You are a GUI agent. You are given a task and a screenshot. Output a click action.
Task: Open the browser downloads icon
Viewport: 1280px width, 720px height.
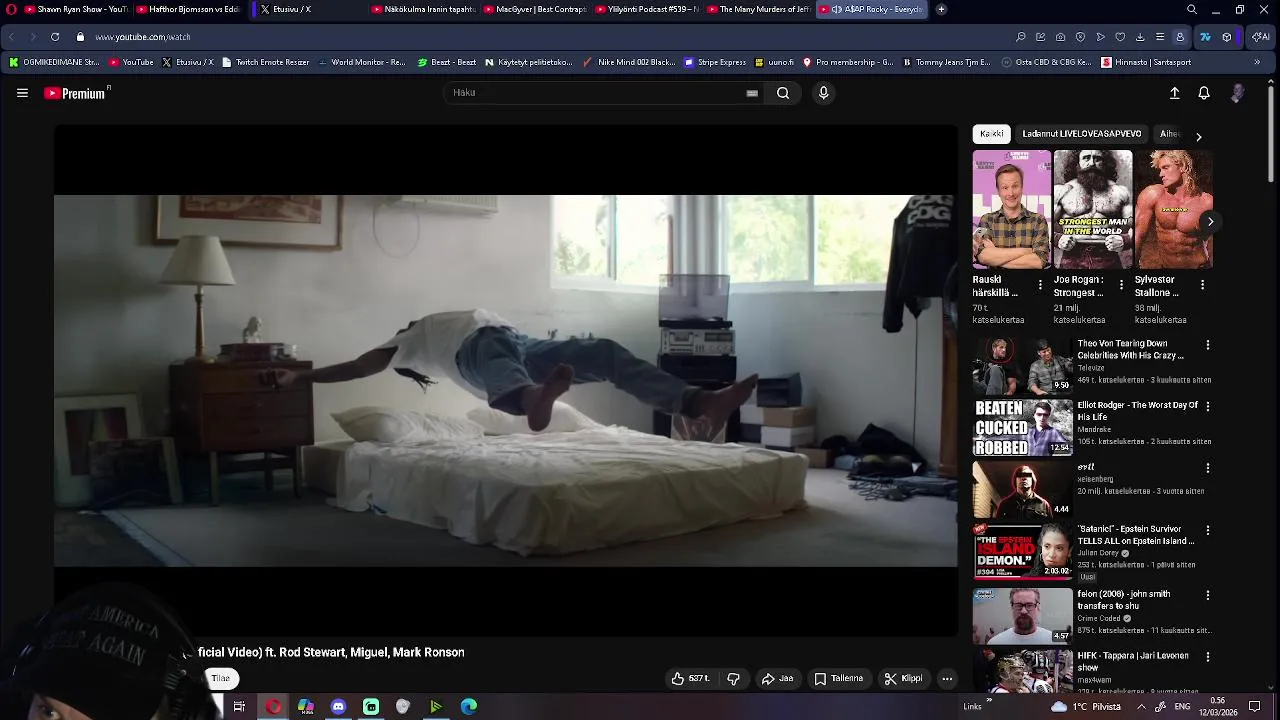pos(1140,37)
